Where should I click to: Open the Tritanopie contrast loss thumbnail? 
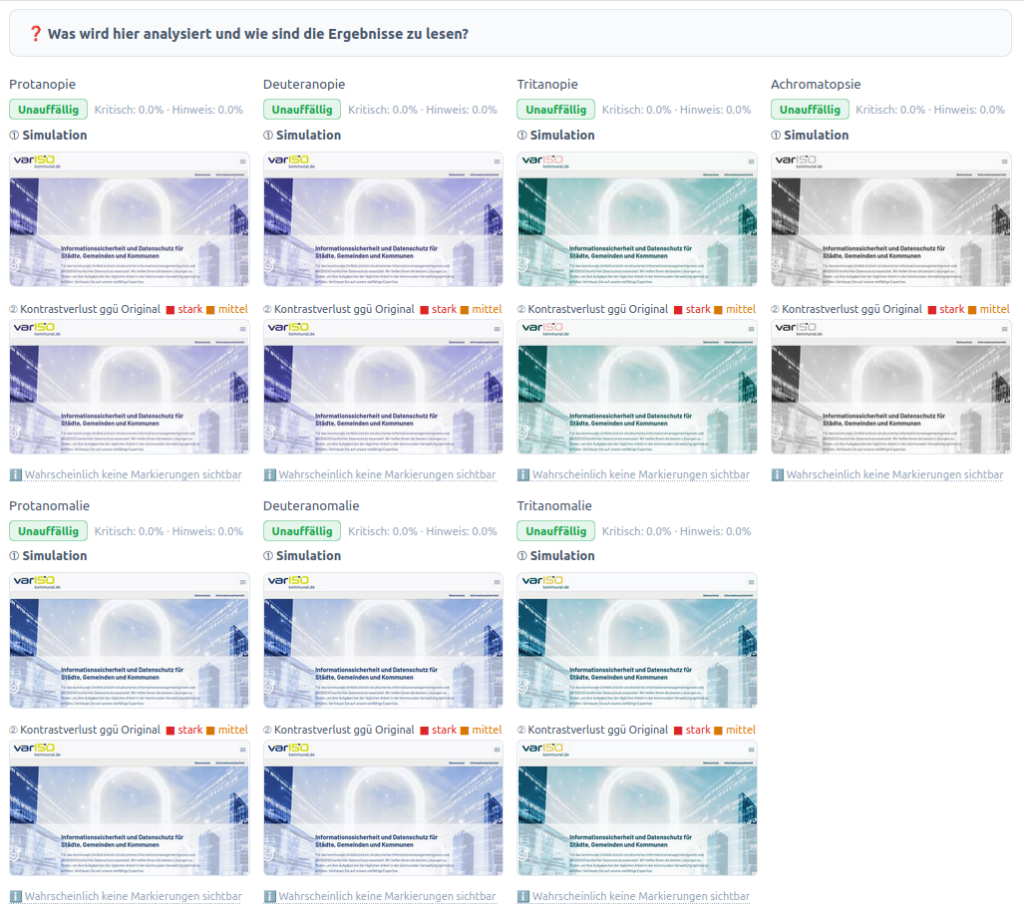637,387
